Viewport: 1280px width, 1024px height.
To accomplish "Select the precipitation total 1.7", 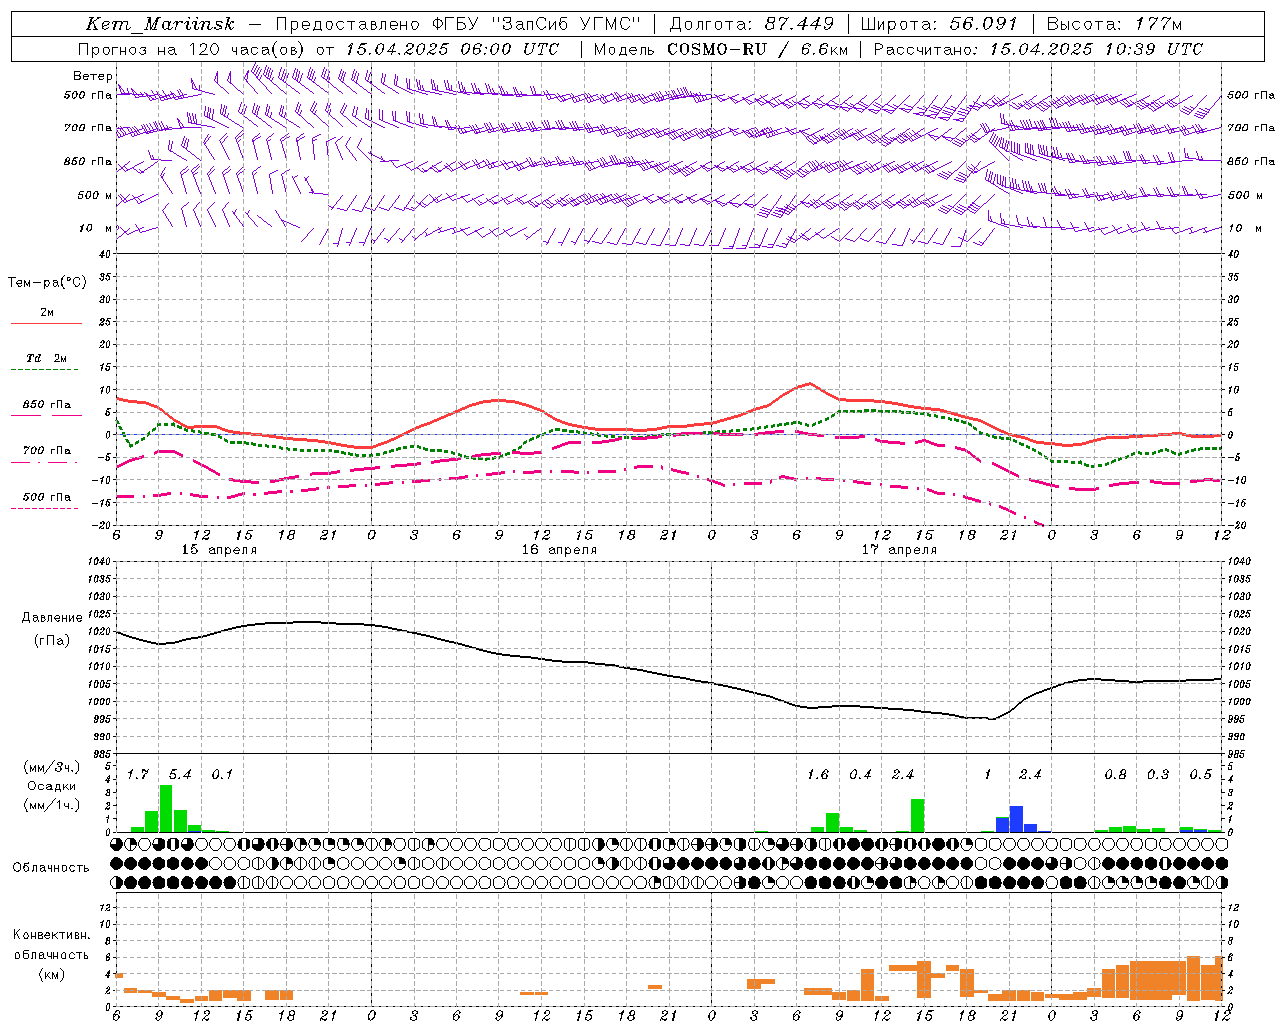I will click(x=138, y=775).
